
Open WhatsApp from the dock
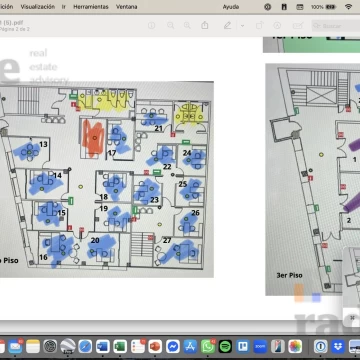pos(208,346)
